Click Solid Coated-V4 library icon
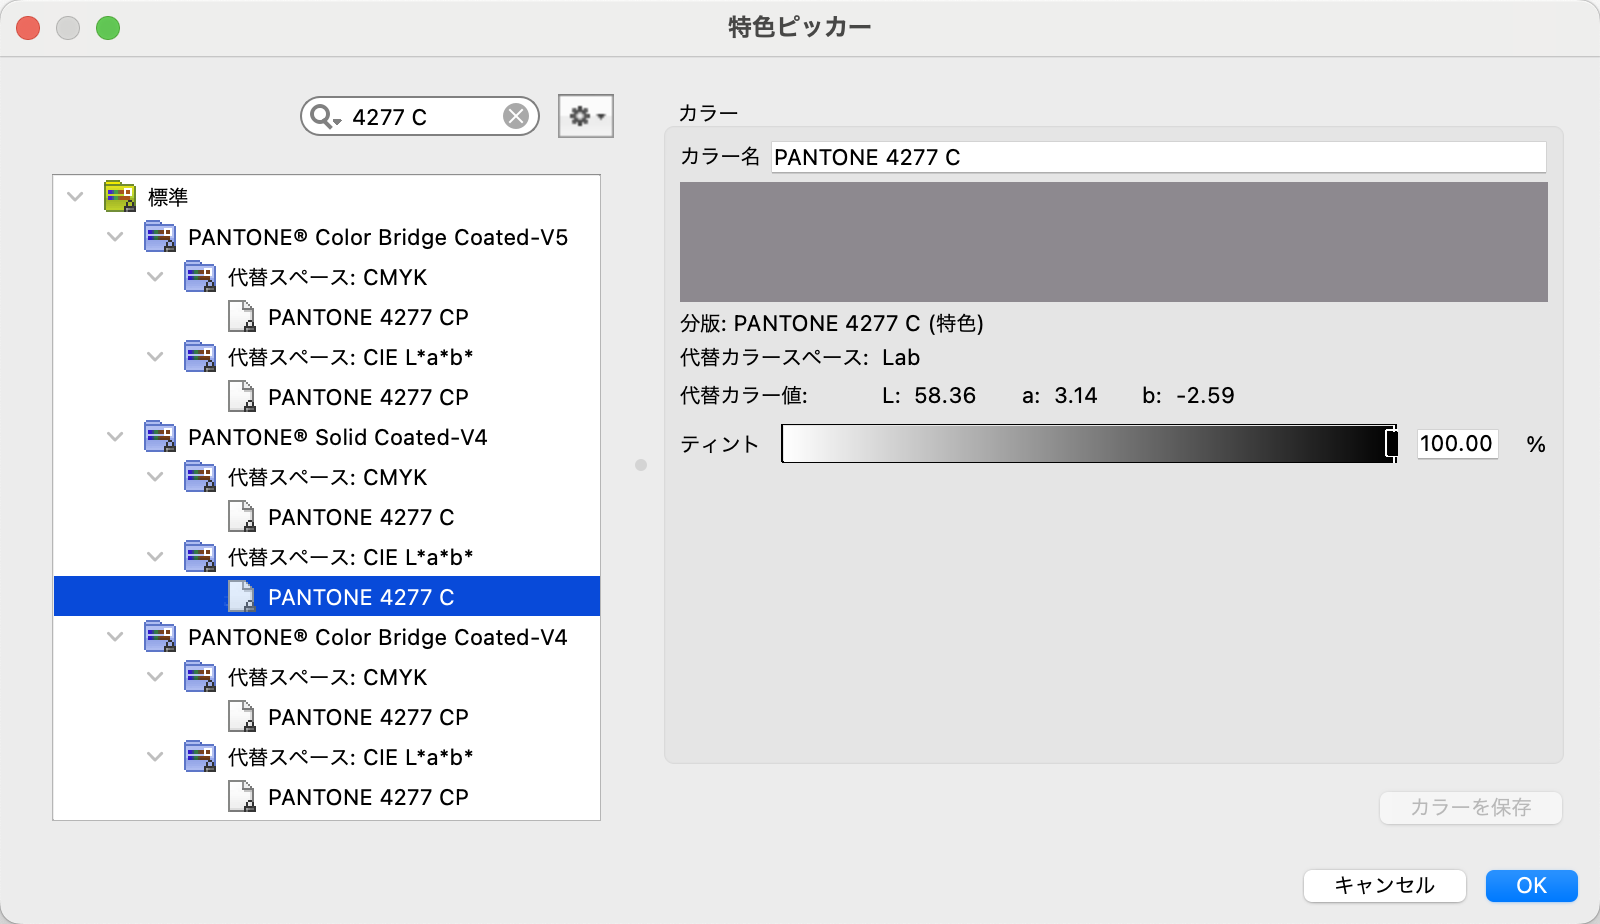1600x924 pixels. coord(160,436)
